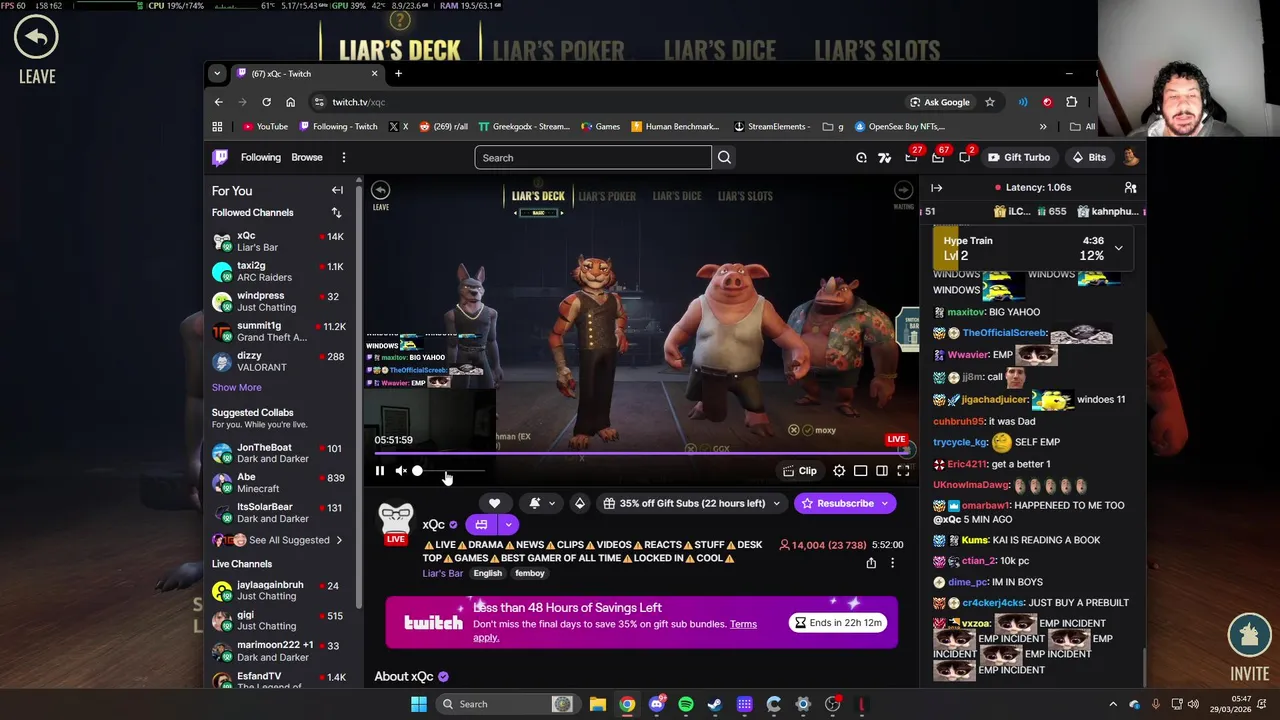This screenshot has width=1280, height=720.
Task: Click the femboy stream tag
Action: (530, 573)
